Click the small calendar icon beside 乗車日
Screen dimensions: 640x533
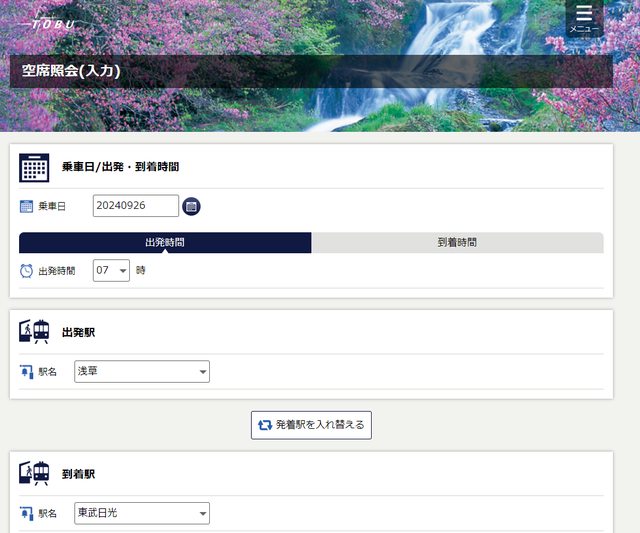(27, 207)
